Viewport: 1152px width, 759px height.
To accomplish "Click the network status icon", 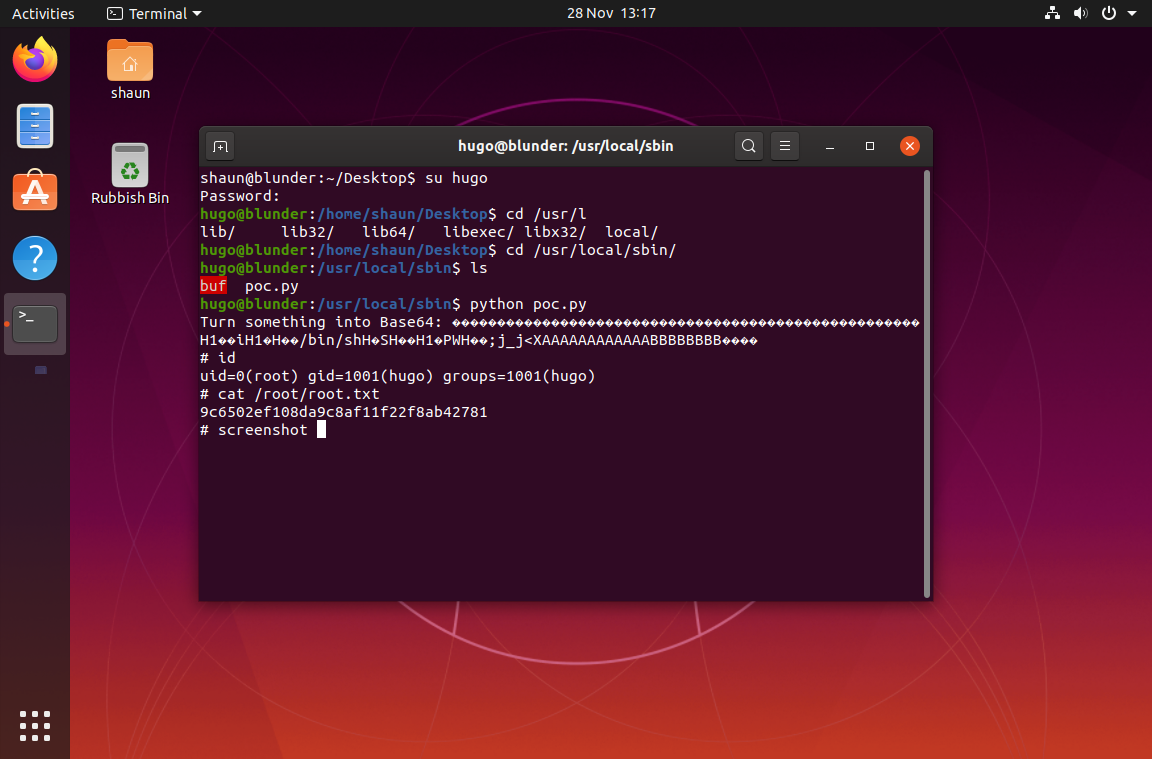I will click(1052, 13).
